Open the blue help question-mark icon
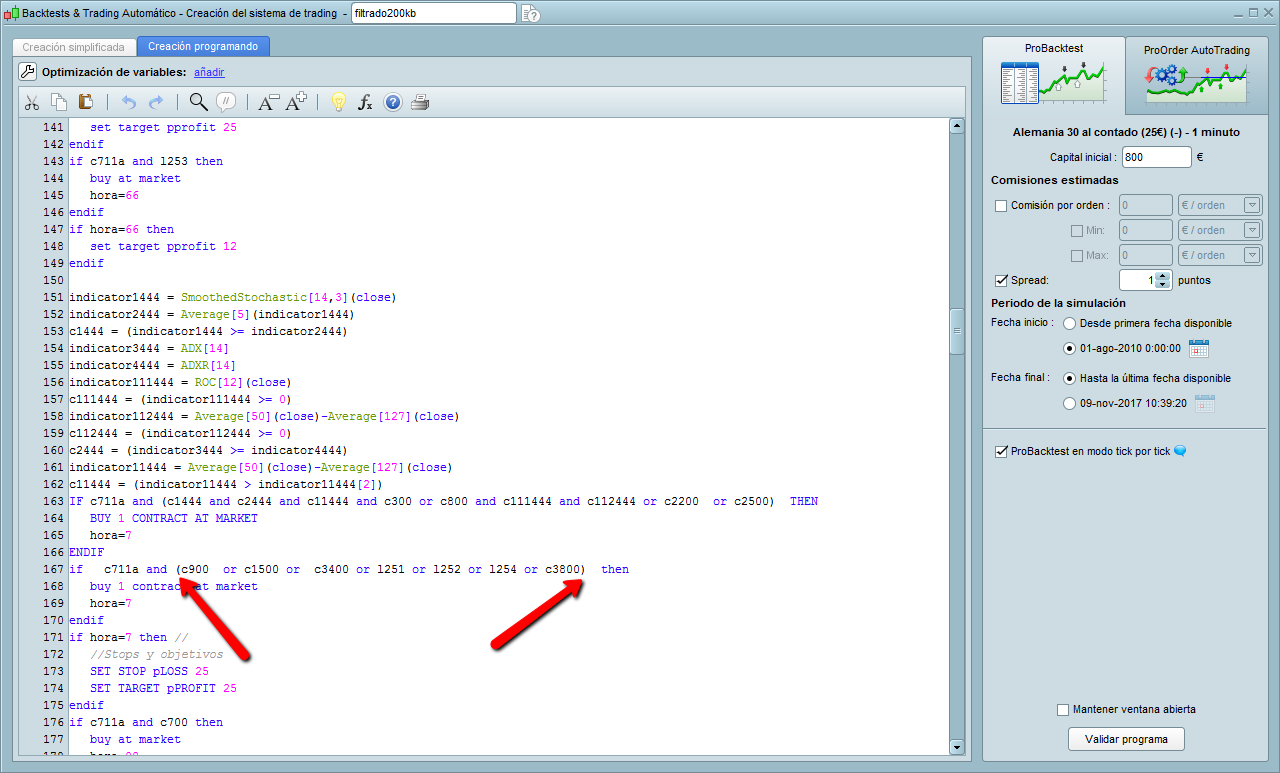The height and width of the screenshot is (773, 1280). coord(393,102)
